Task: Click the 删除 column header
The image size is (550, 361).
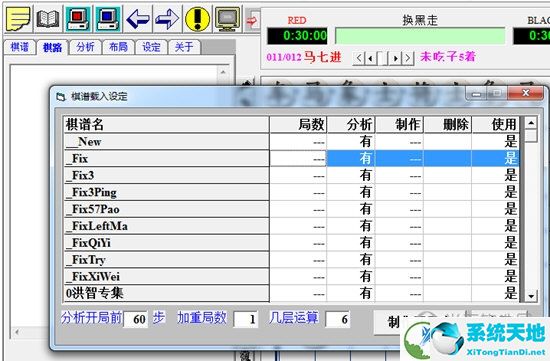Action: (448, 125)
